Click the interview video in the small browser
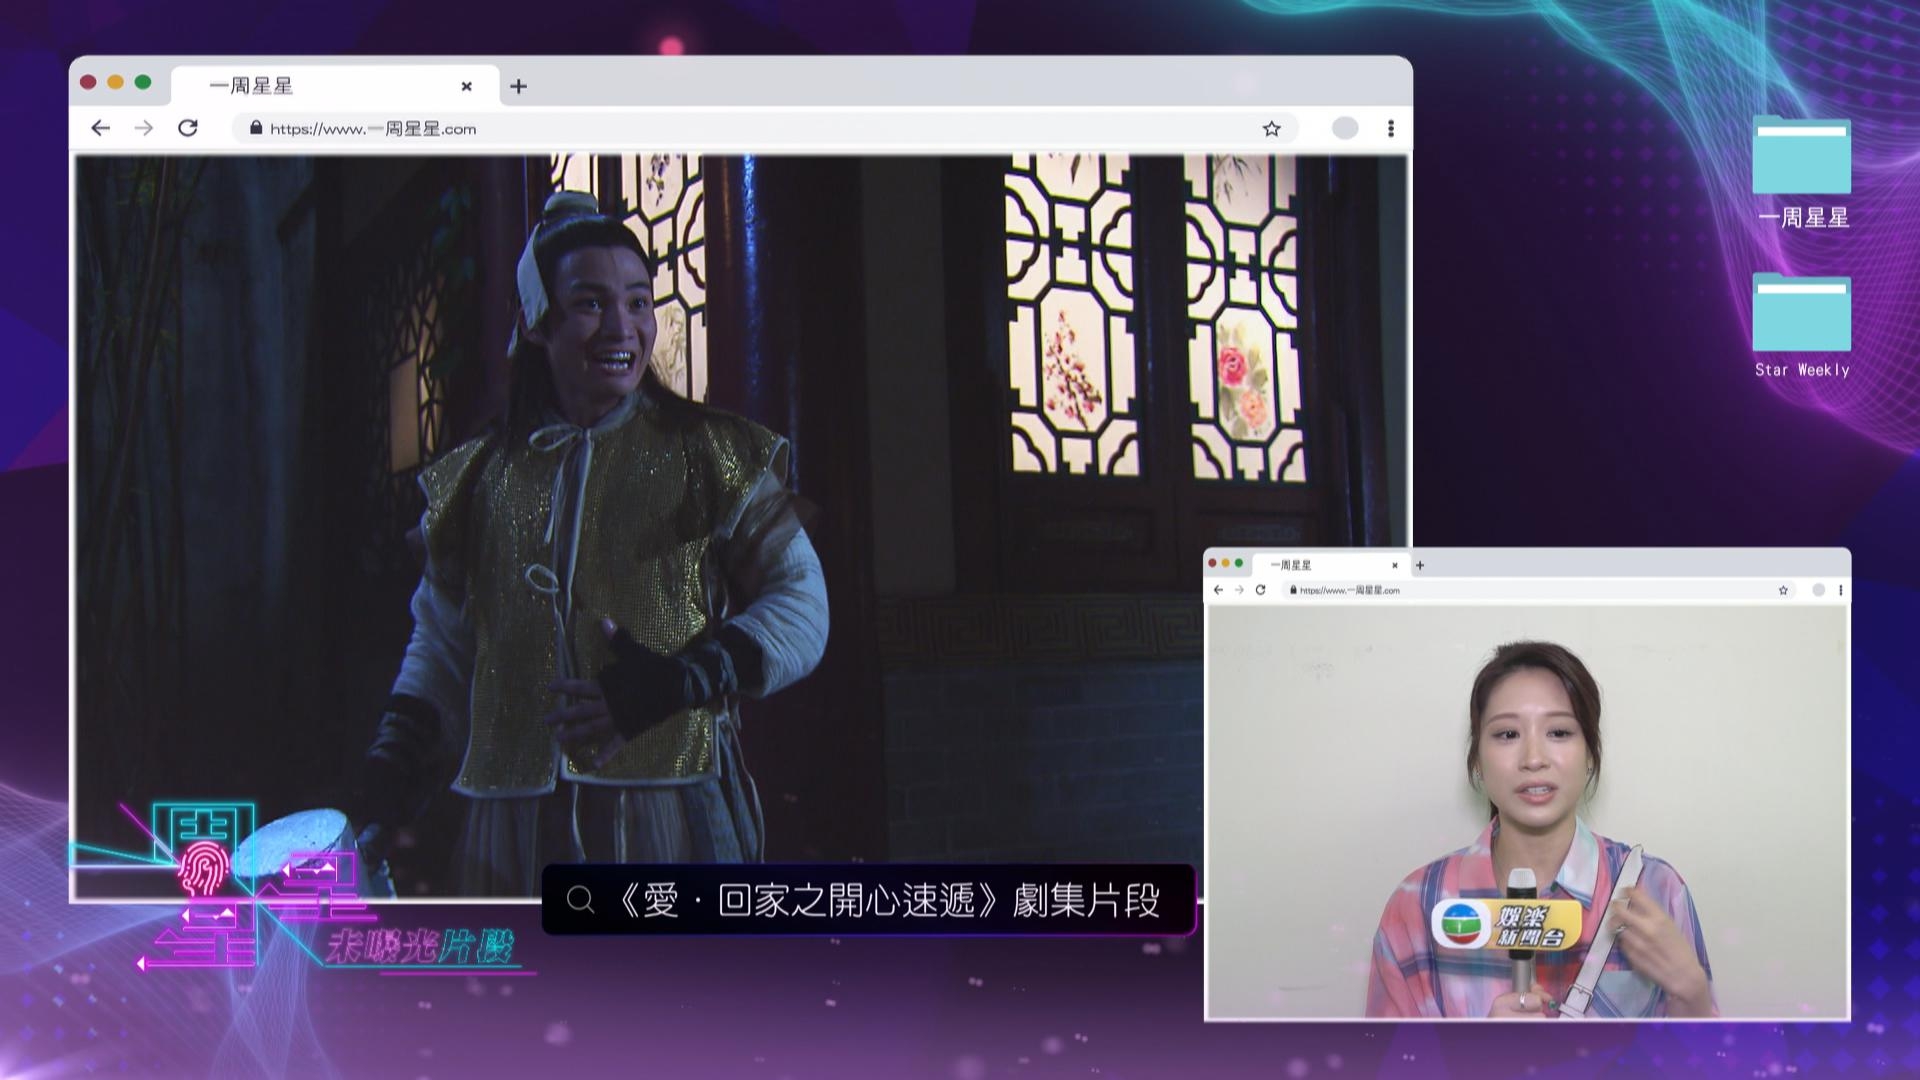Screen dimensions: 1920x1080 (1527, 811)
